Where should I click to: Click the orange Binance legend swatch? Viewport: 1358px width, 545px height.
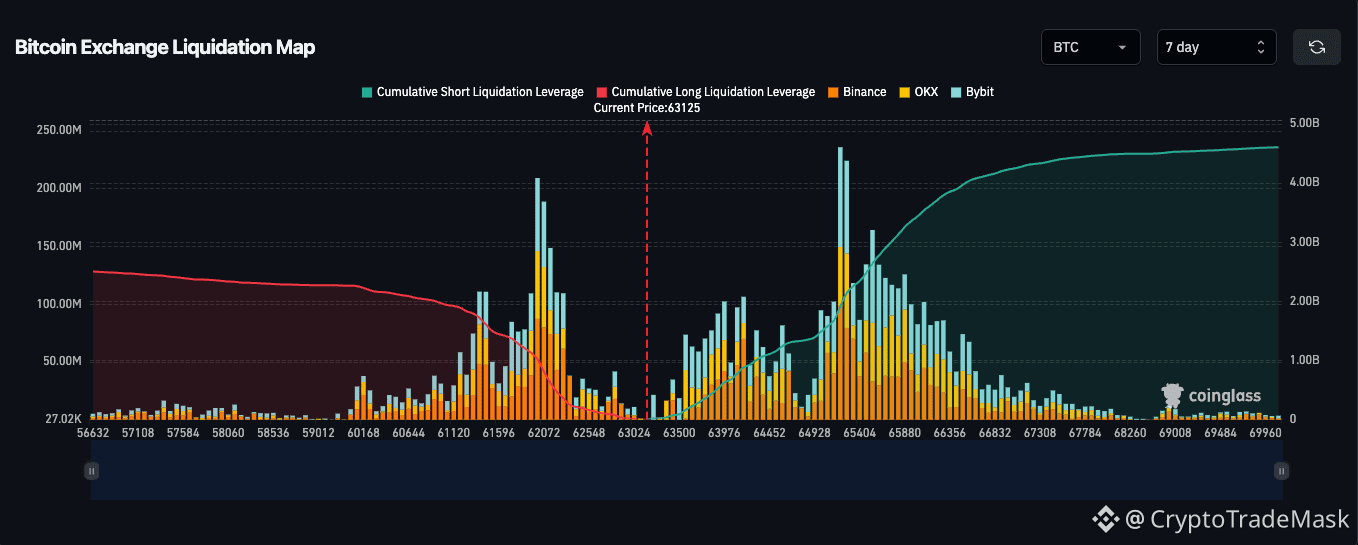click(x=833, y=92)
